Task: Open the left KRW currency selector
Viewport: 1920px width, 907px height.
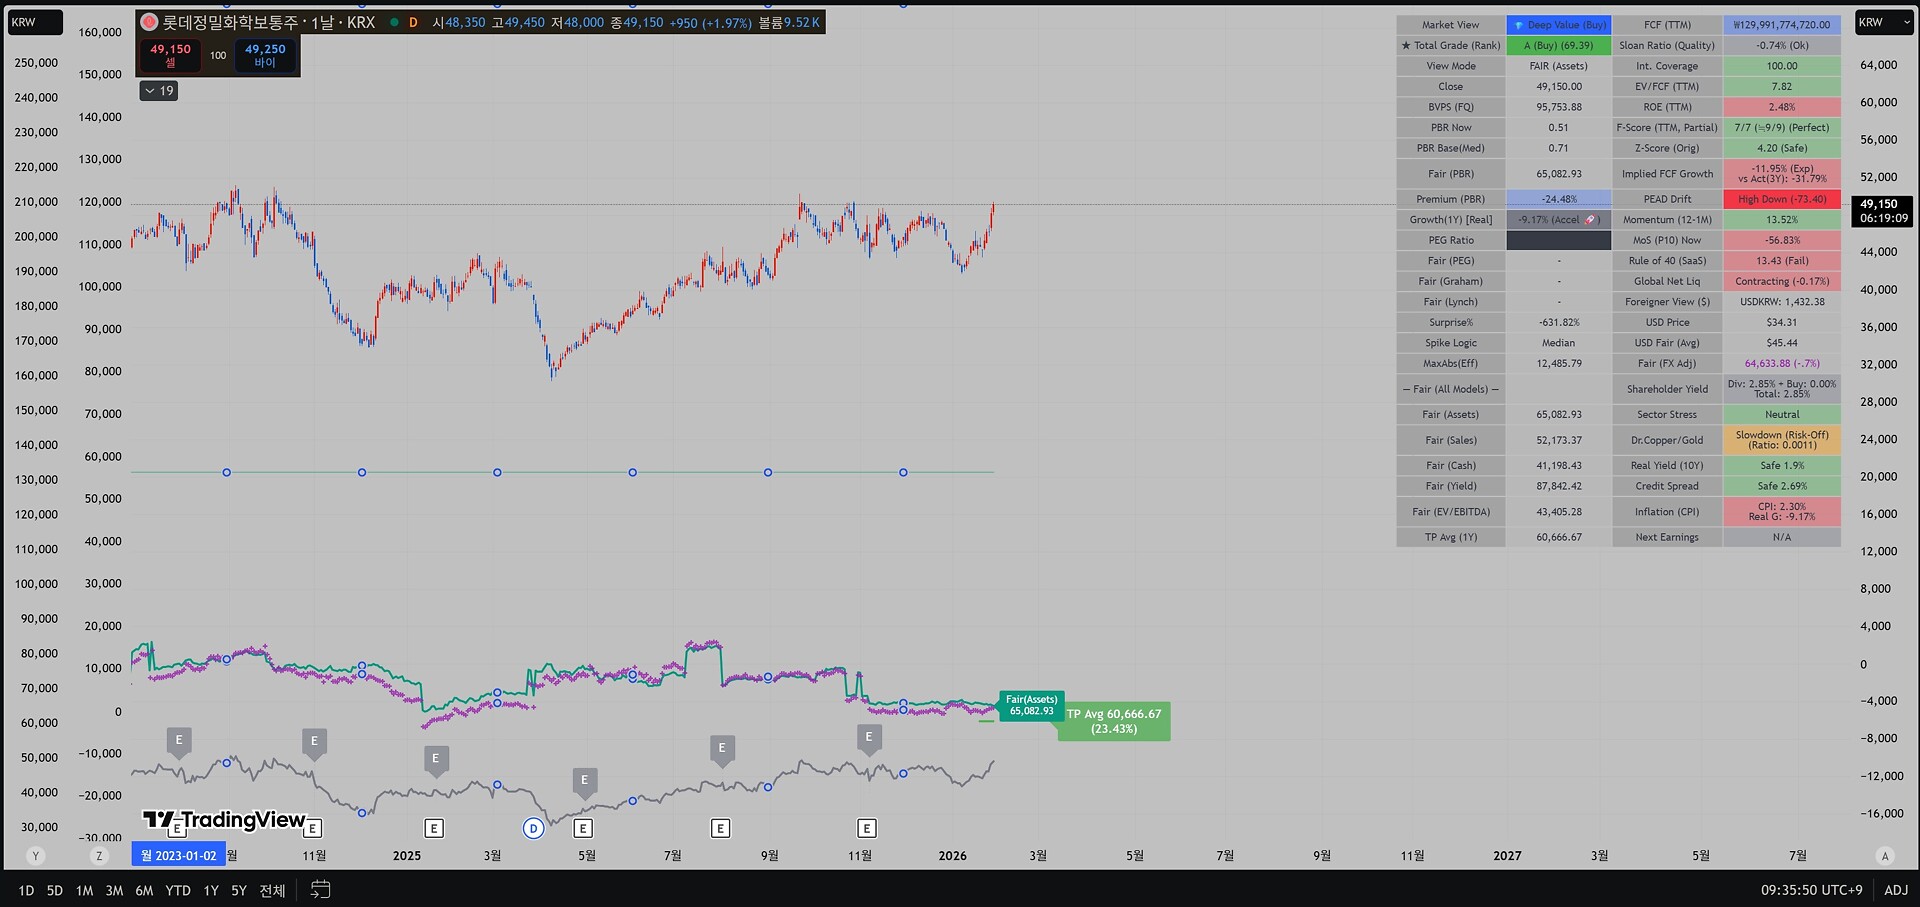Action: coord(35,22)
